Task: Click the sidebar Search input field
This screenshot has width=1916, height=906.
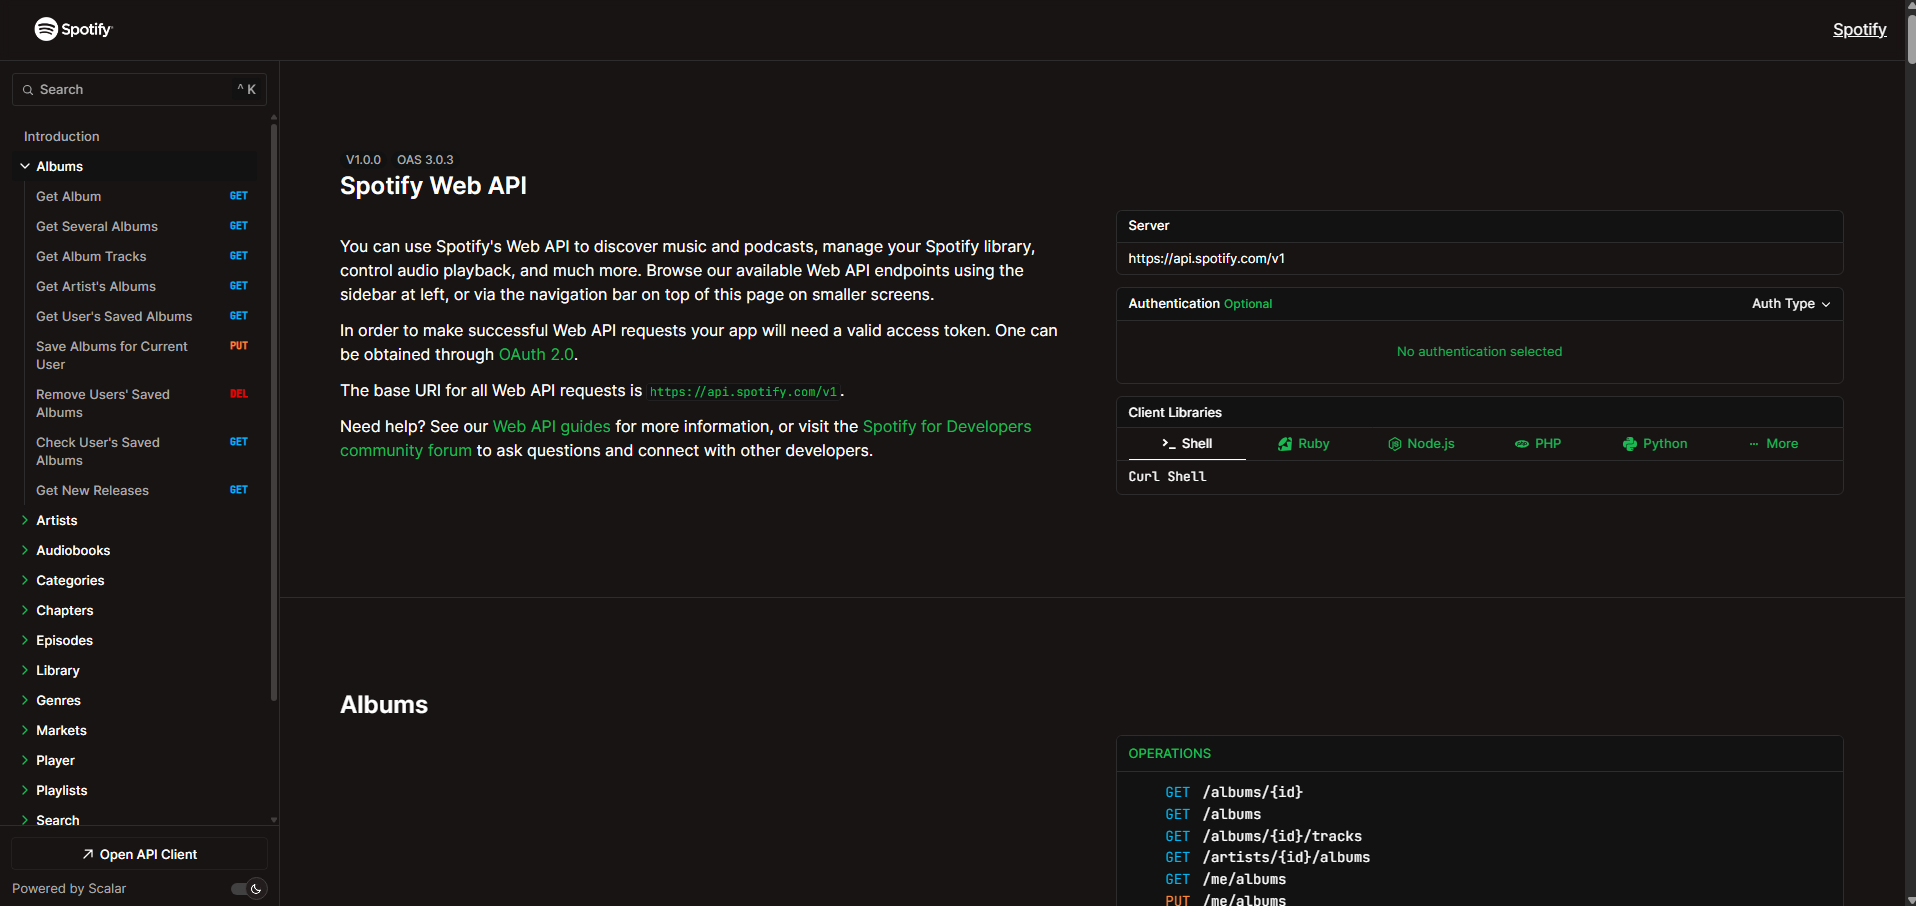Action: tap(138, 90)
